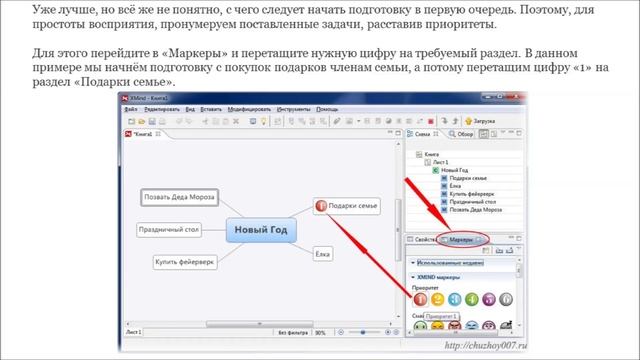Open the Модифицировать menu

tap(249, 109)
